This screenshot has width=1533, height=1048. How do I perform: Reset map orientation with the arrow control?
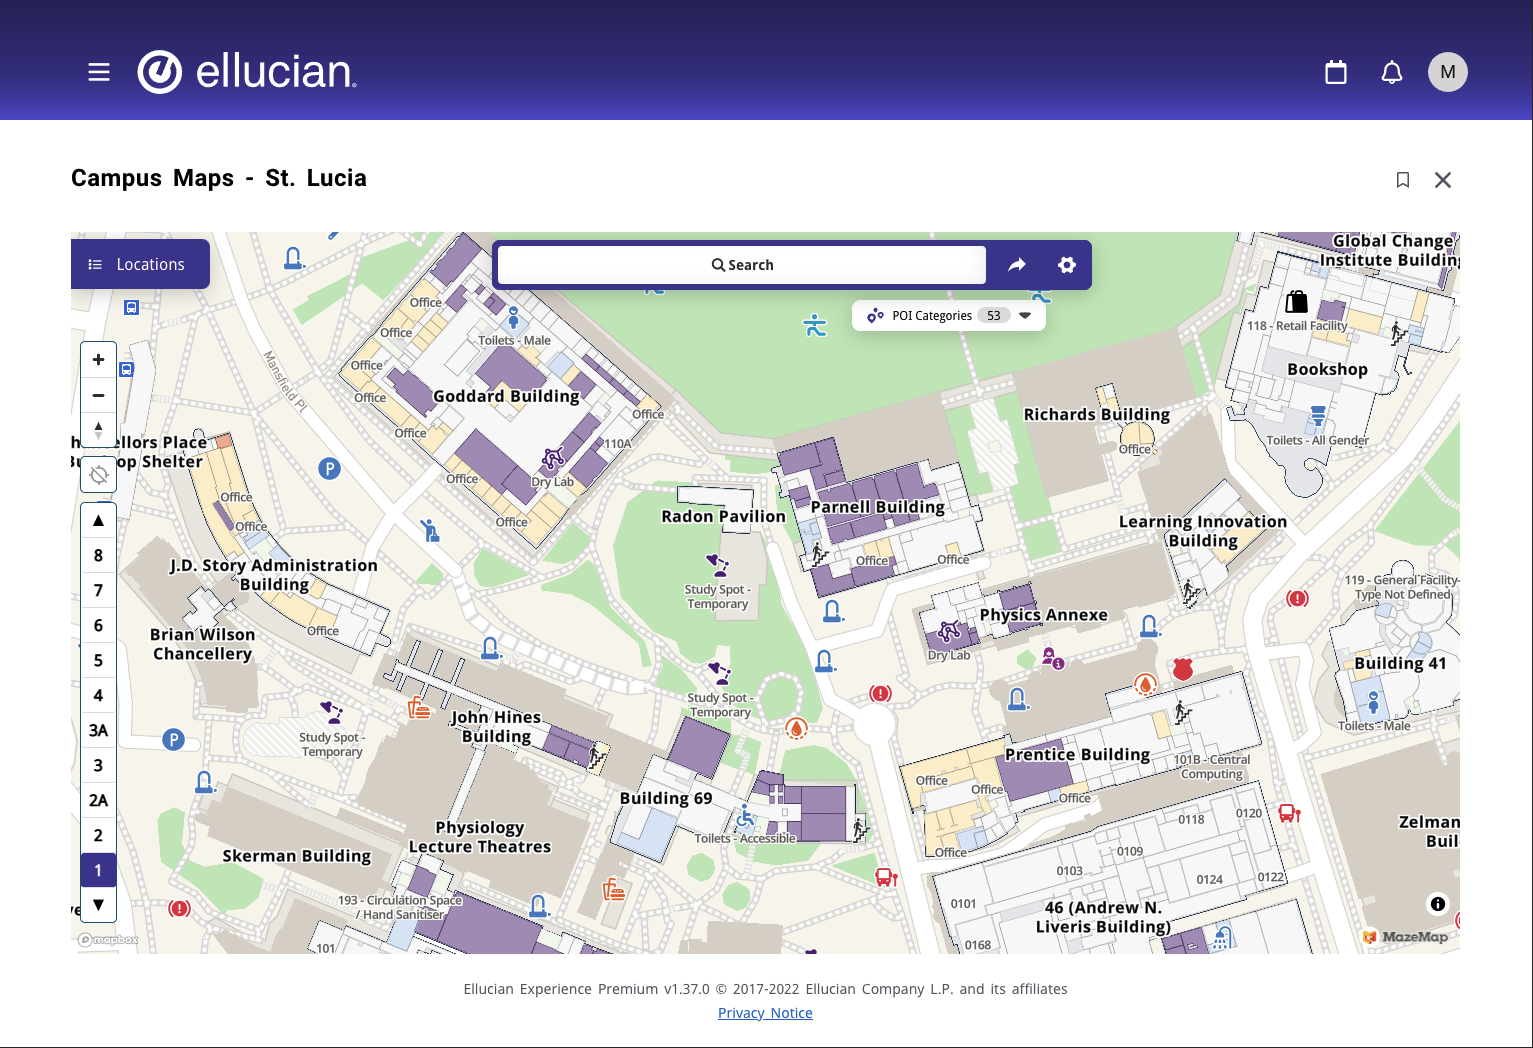click(x=98, y=428)
